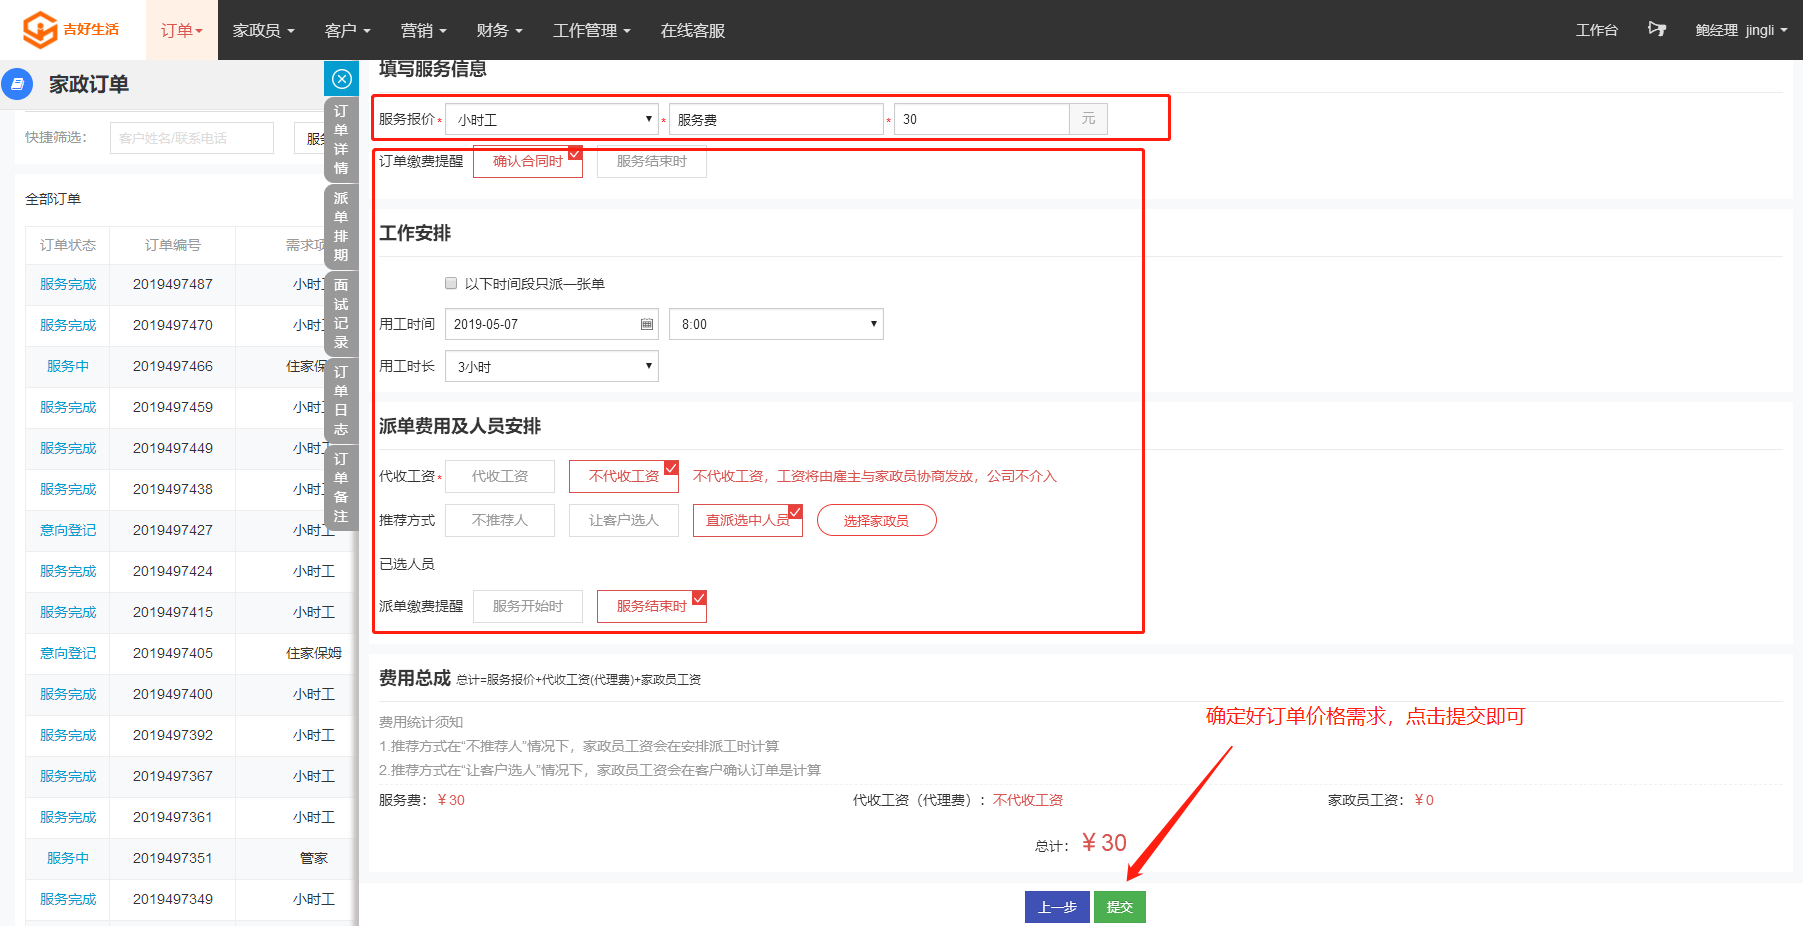The image size is (1803, 926).
Task: Select the 服务结束时 order reminder option
Action: point(652,162)
